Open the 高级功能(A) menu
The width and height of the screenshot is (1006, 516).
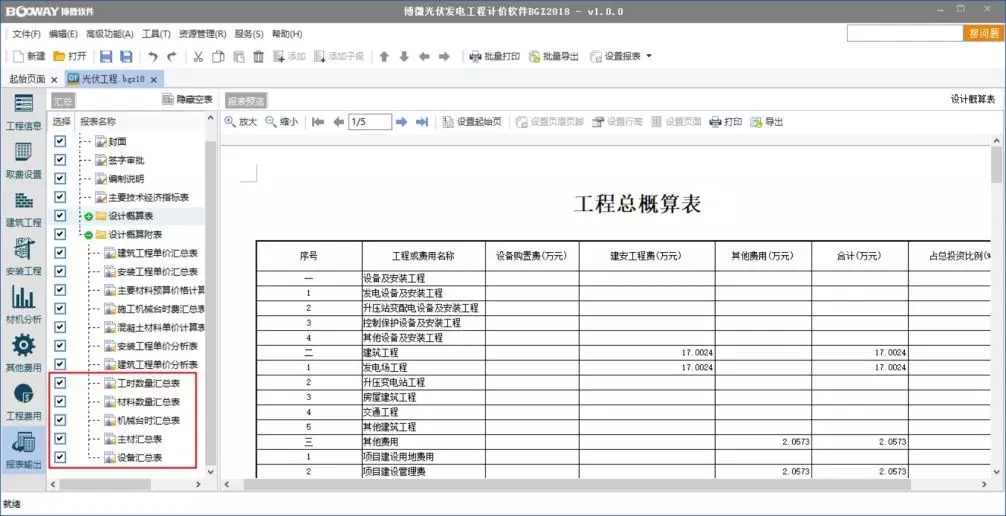[x=110, y=34]
